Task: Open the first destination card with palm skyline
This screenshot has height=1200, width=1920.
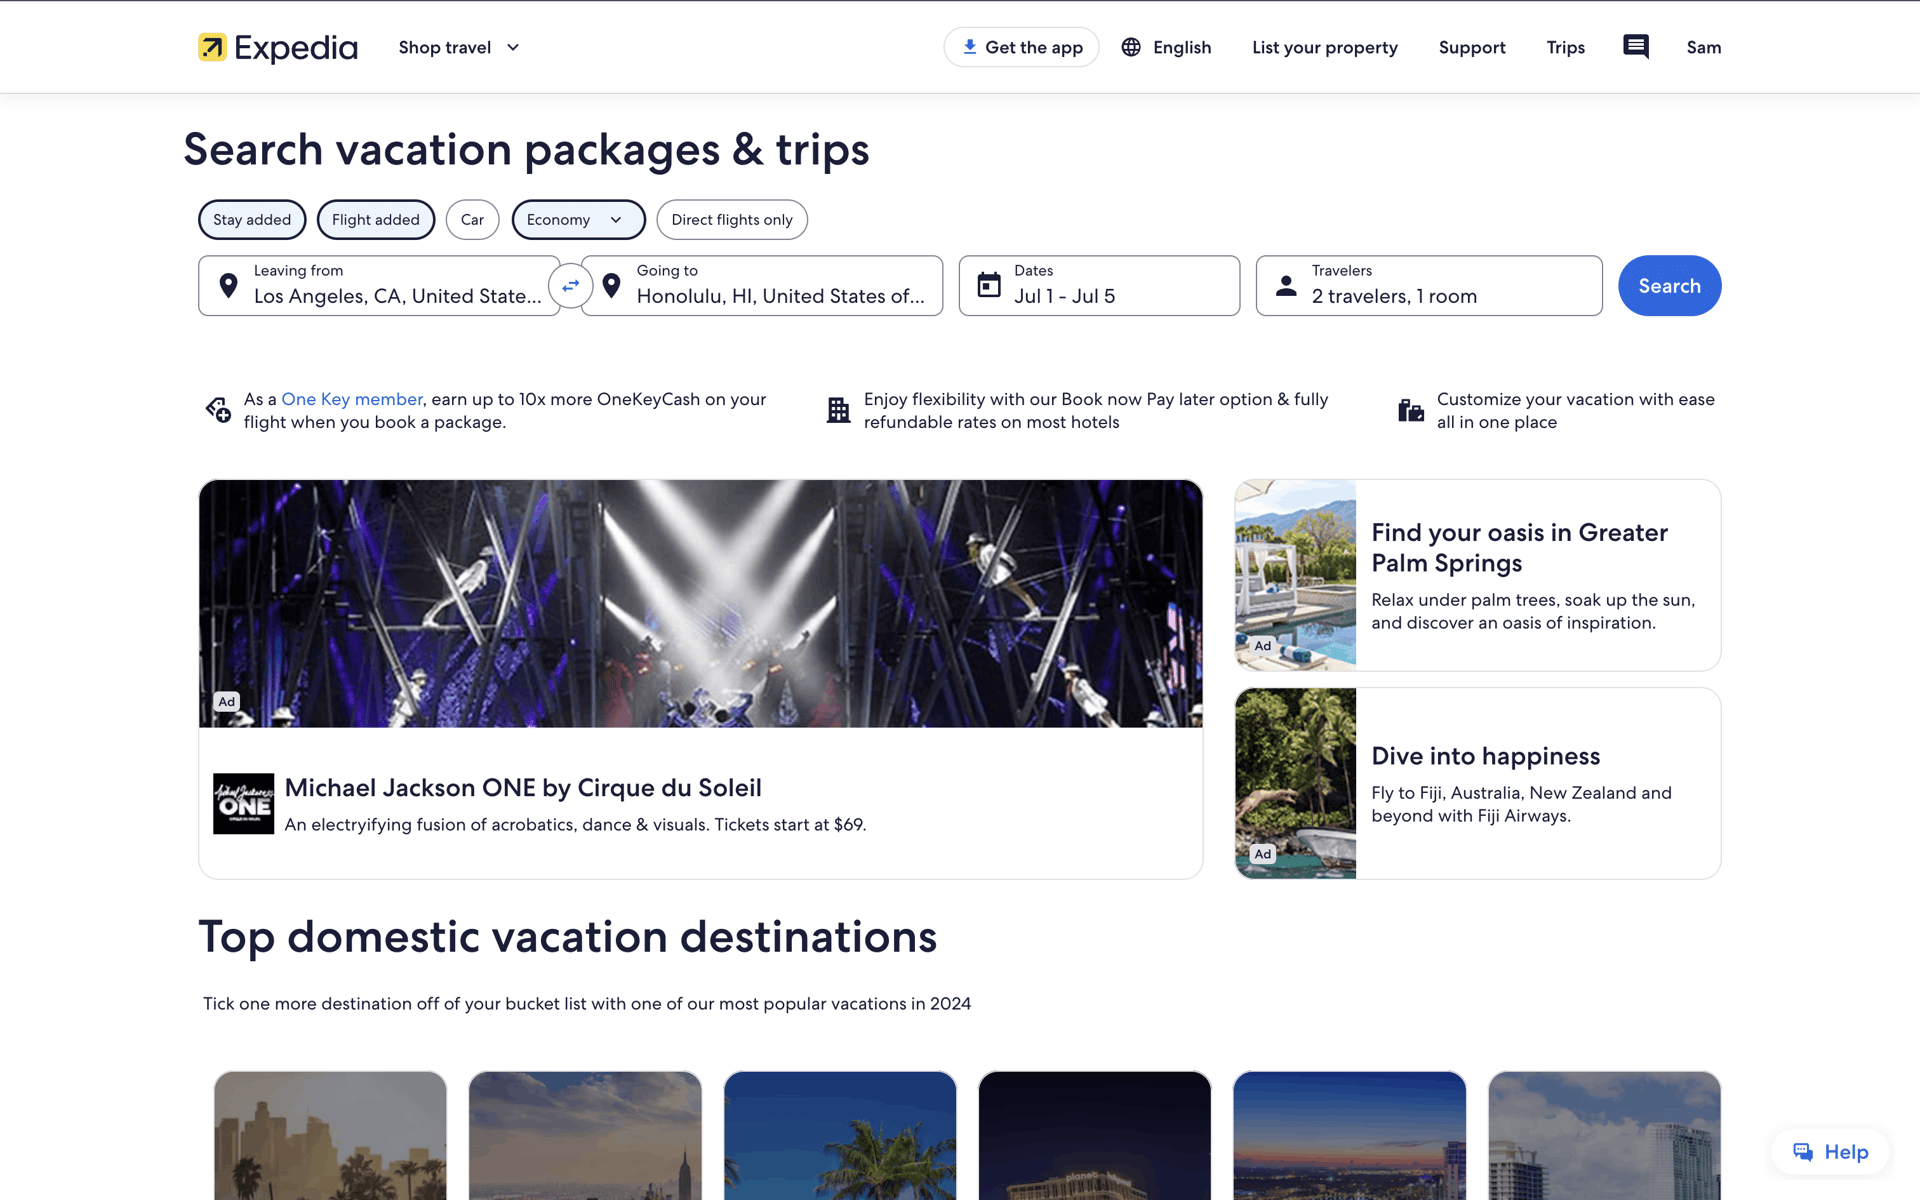Action: [x=330, y=1135]
